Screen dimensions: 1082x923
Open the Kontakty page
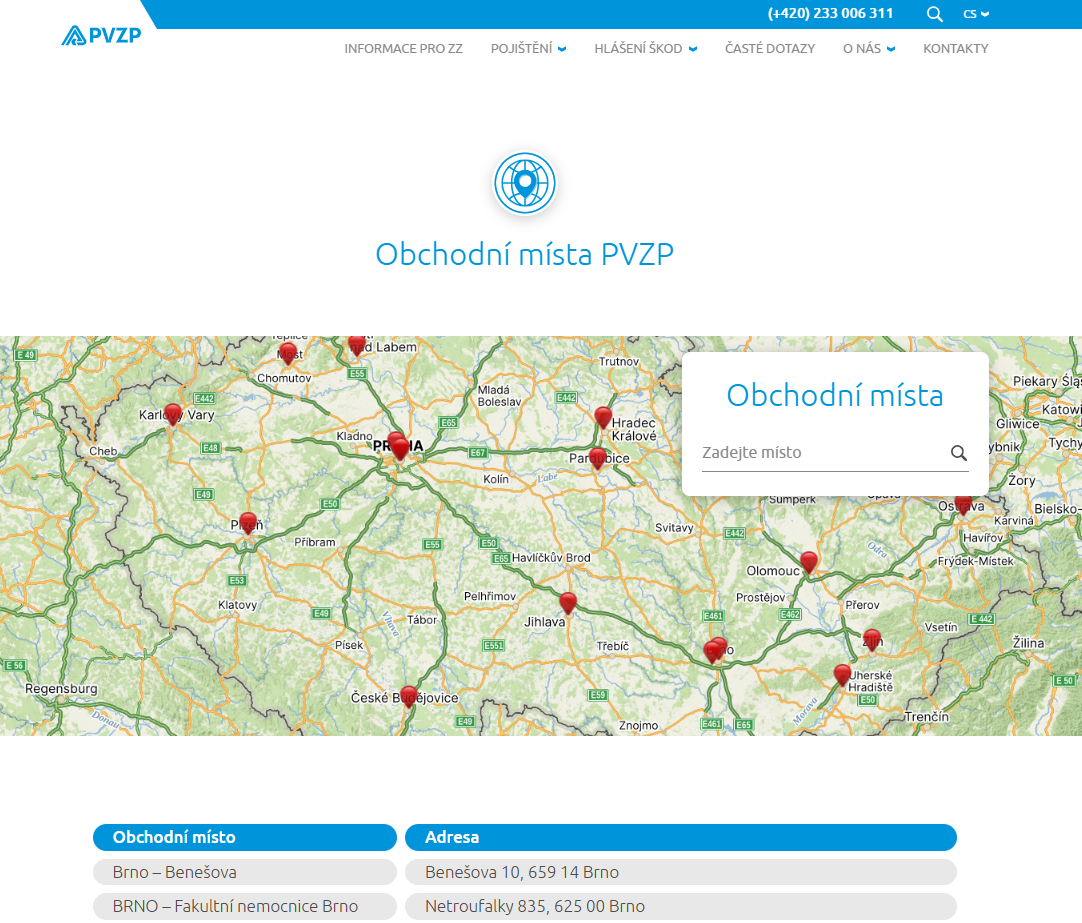pos(956,48)
